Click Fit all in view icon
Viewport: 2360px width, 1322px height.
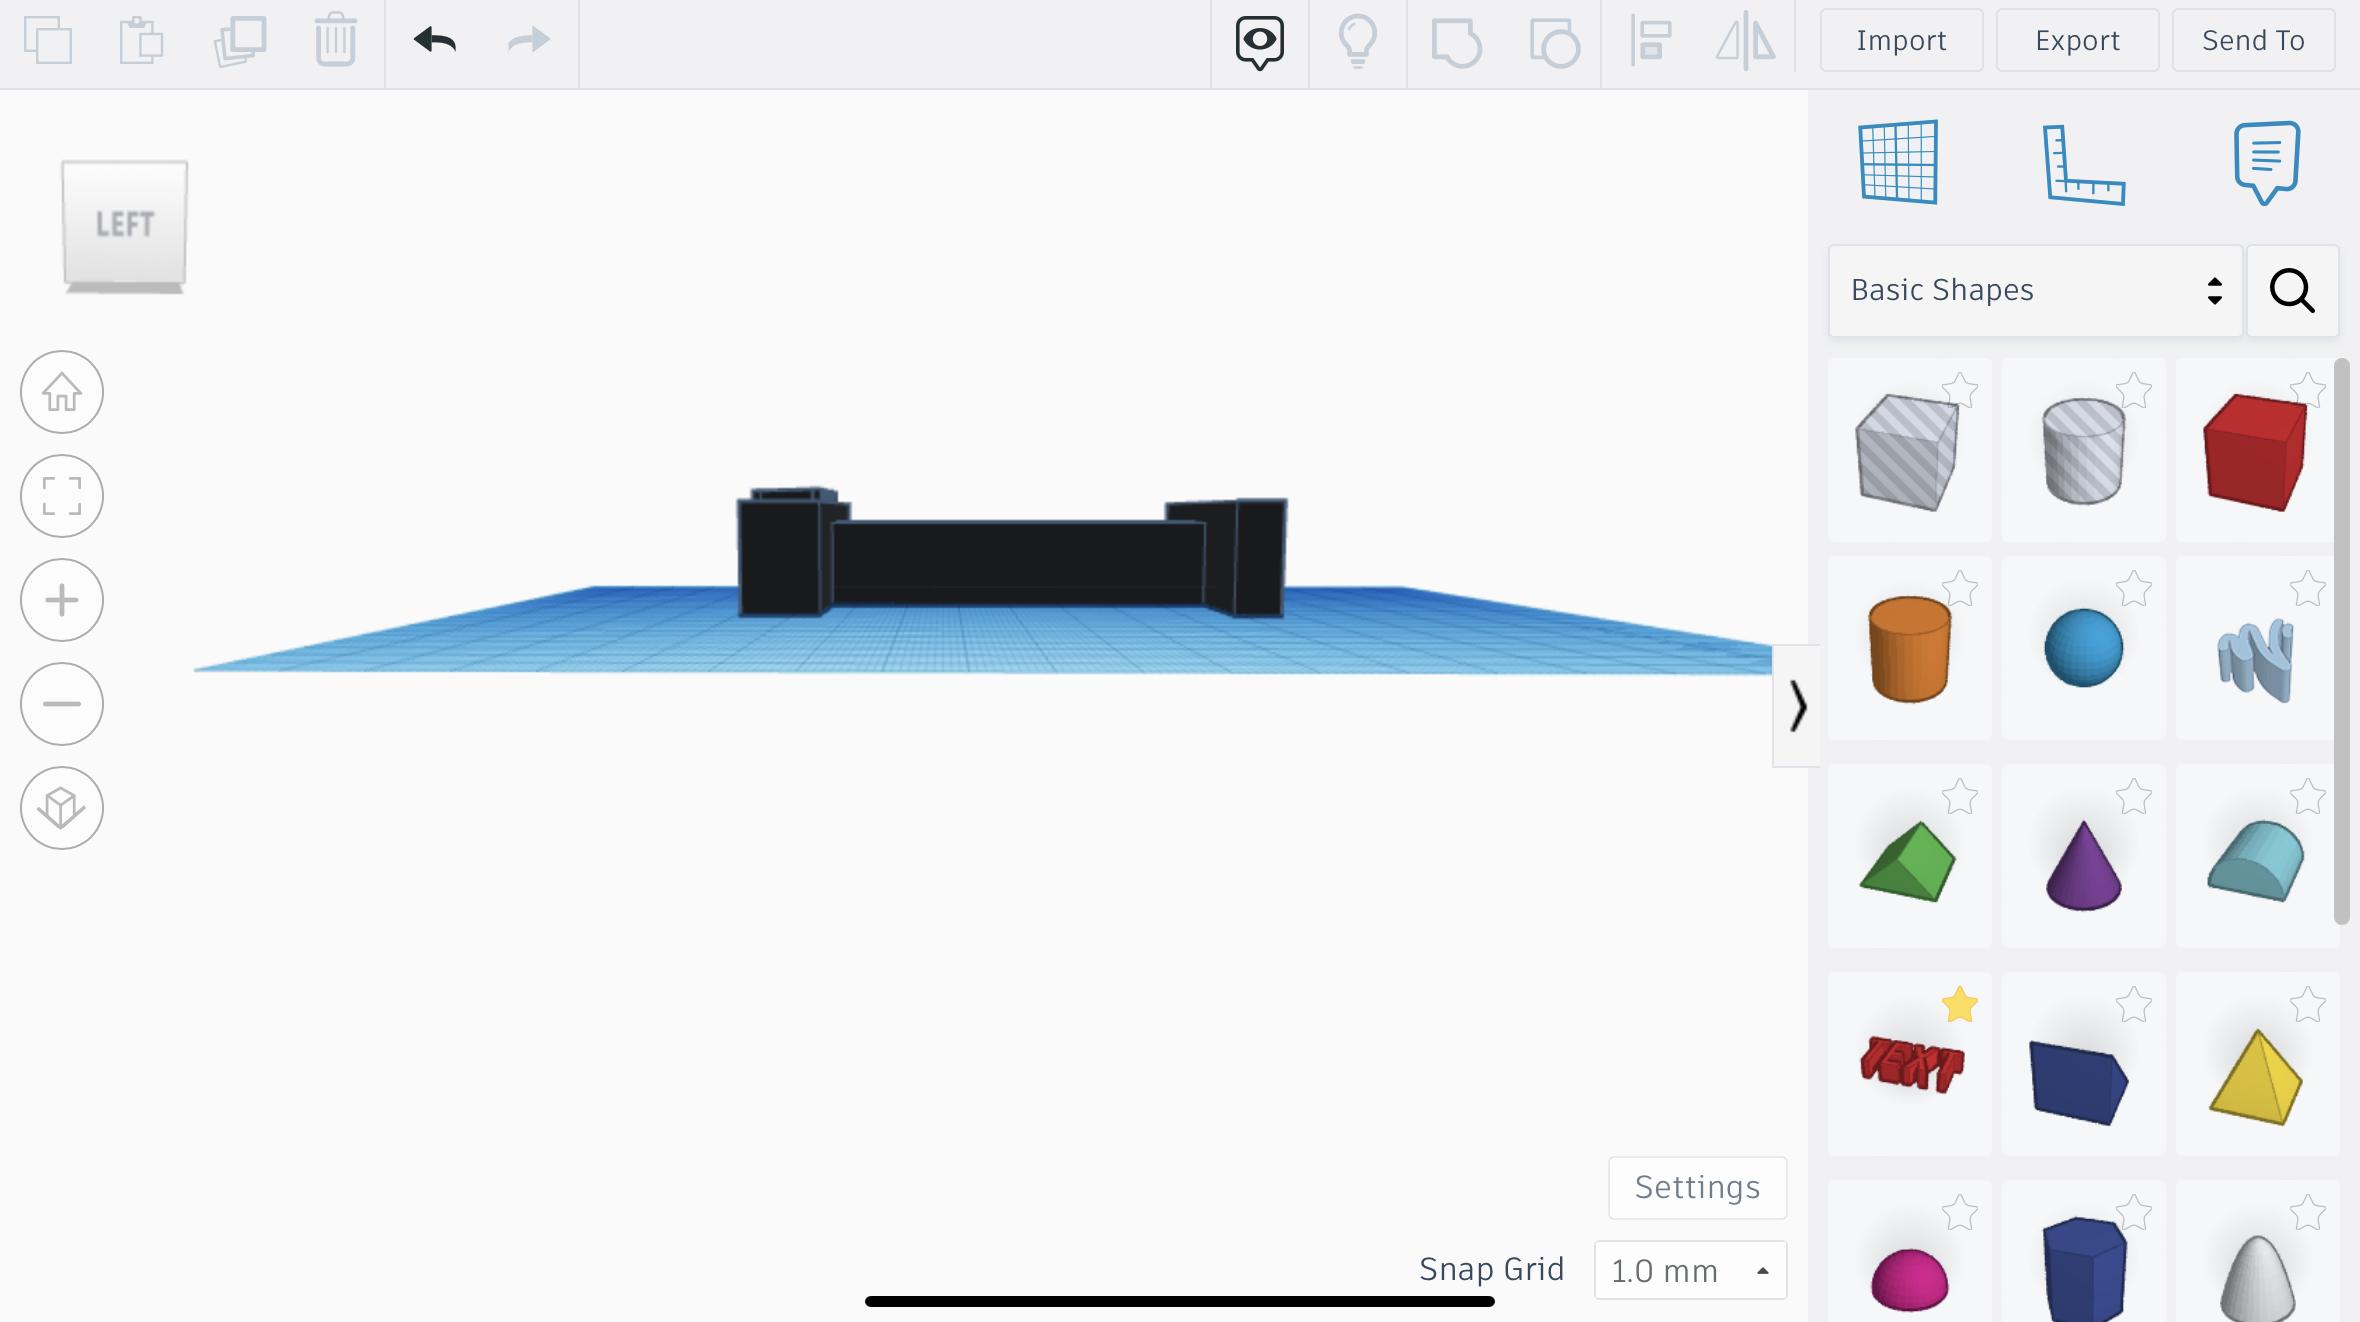coord(62,496)
